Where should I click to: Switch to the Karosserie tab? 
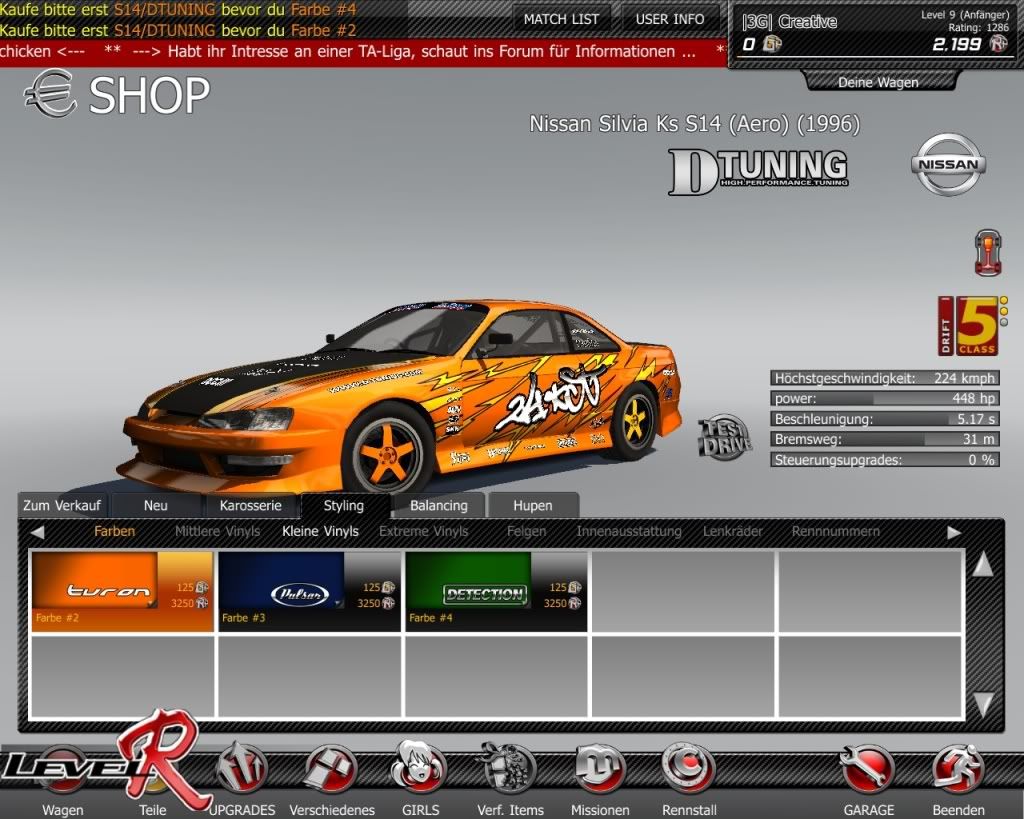[251, 505]
